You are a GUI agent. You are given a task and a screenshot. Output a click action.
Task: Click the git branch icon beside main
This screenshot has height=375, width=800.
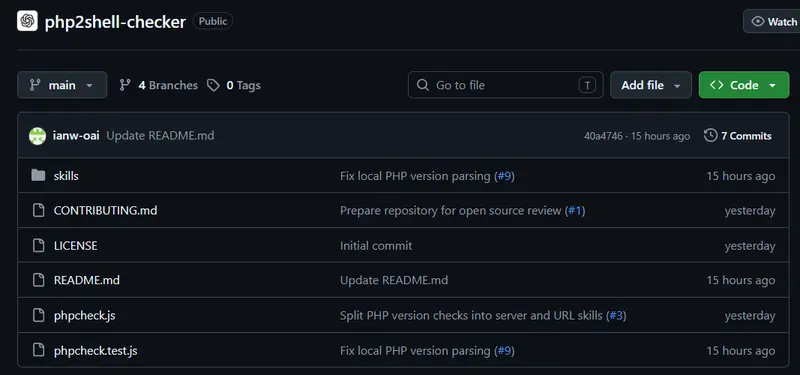point(35,85)
